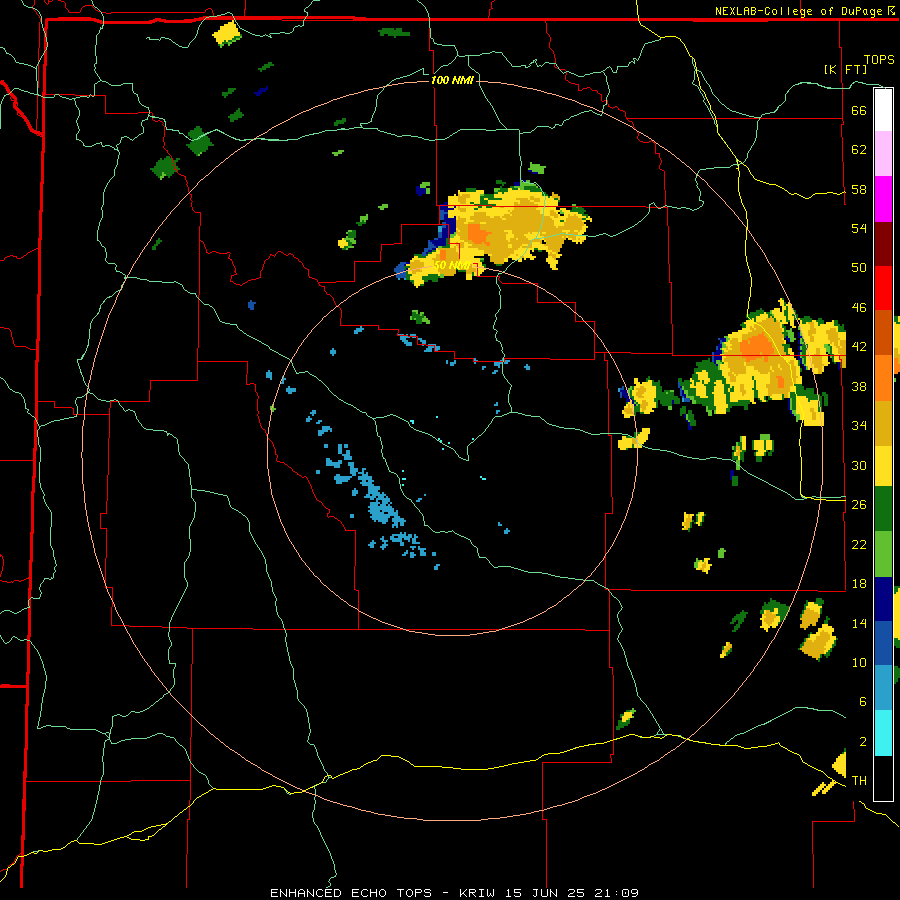The height and width of the screenshot is (900, 900).
Task: Click the medium blue legend swatch above 10
Action: [883, 643]
